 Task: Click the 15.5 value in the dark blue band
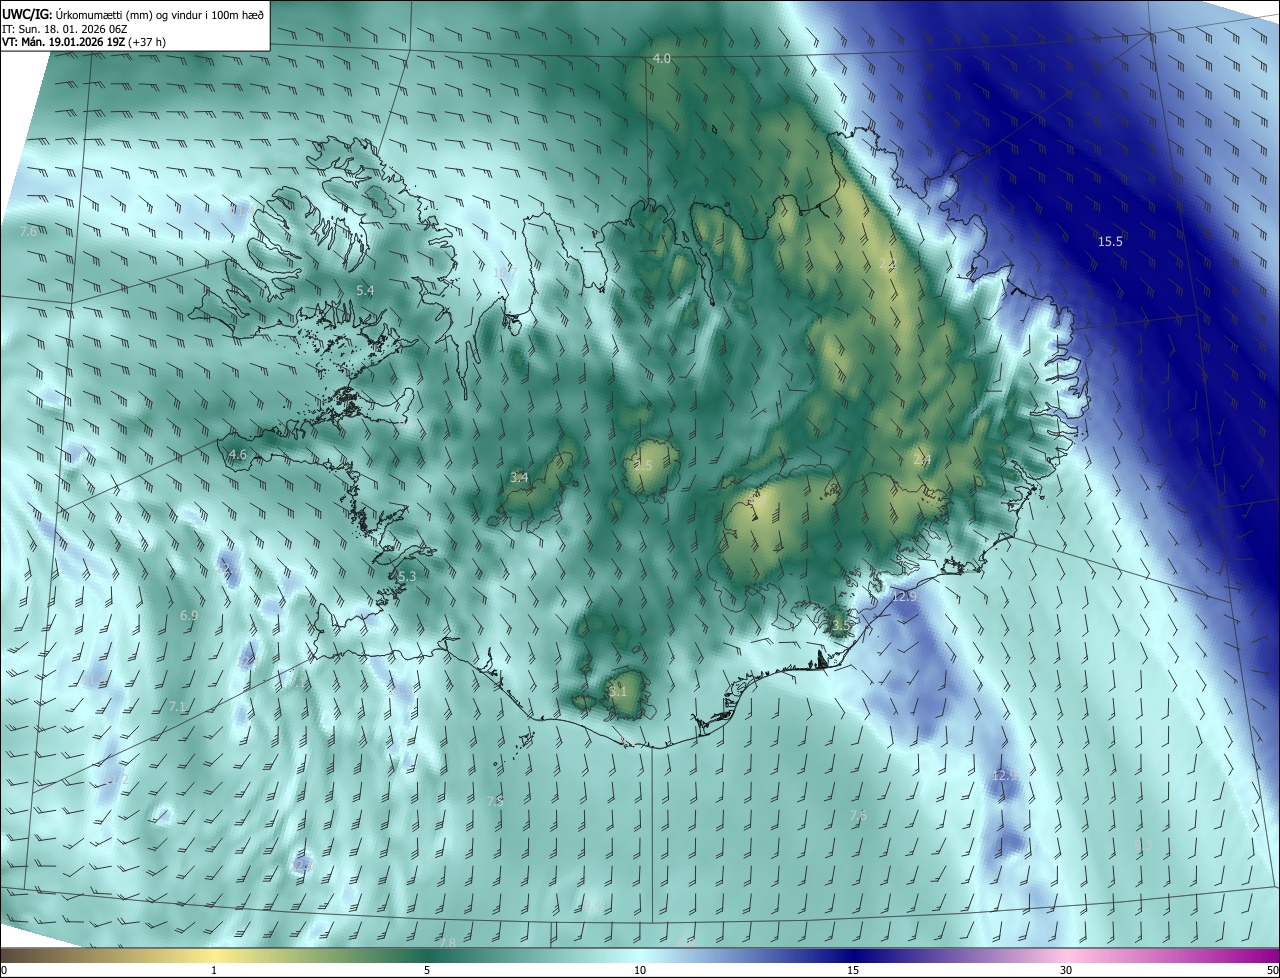tap(1110, 241)
